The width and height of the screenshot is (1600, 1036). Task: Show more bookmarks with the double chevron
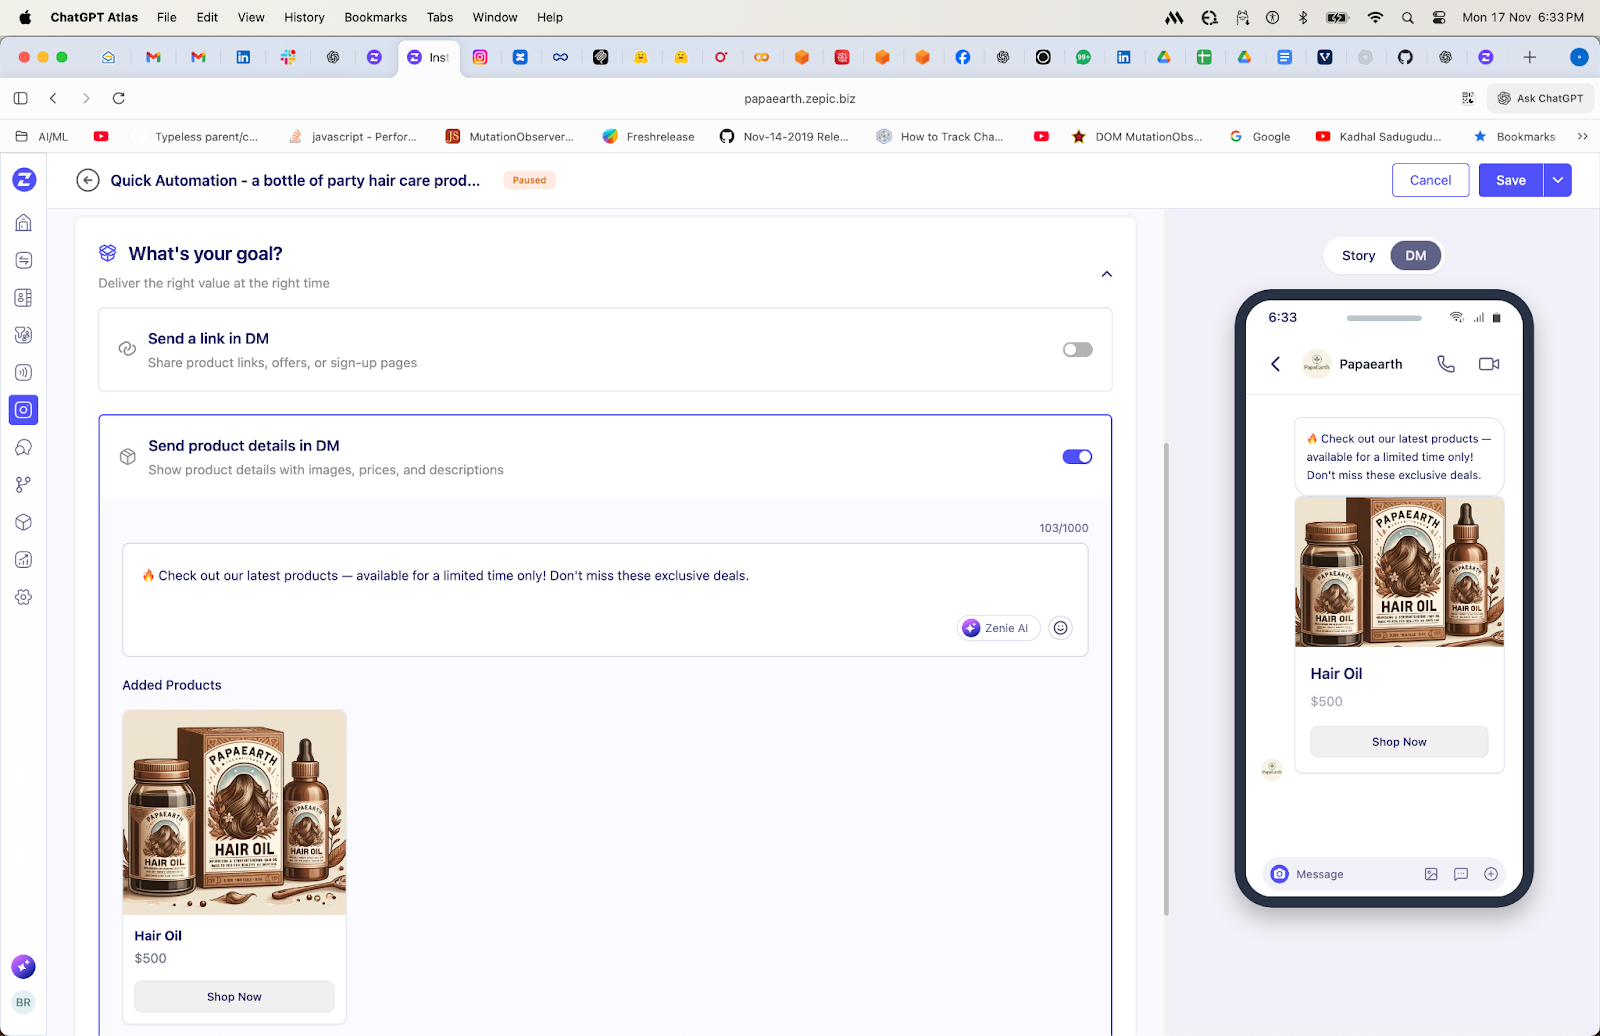[x=1583, y=137]
